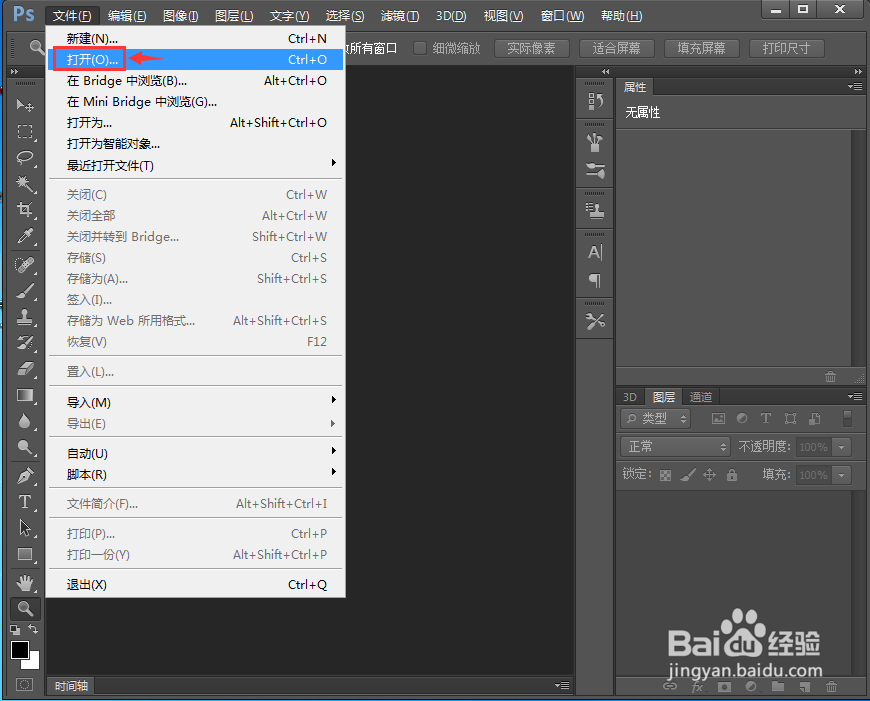
Task: Select the Horizontal Type tool
Action: click(x=24, y=502)
